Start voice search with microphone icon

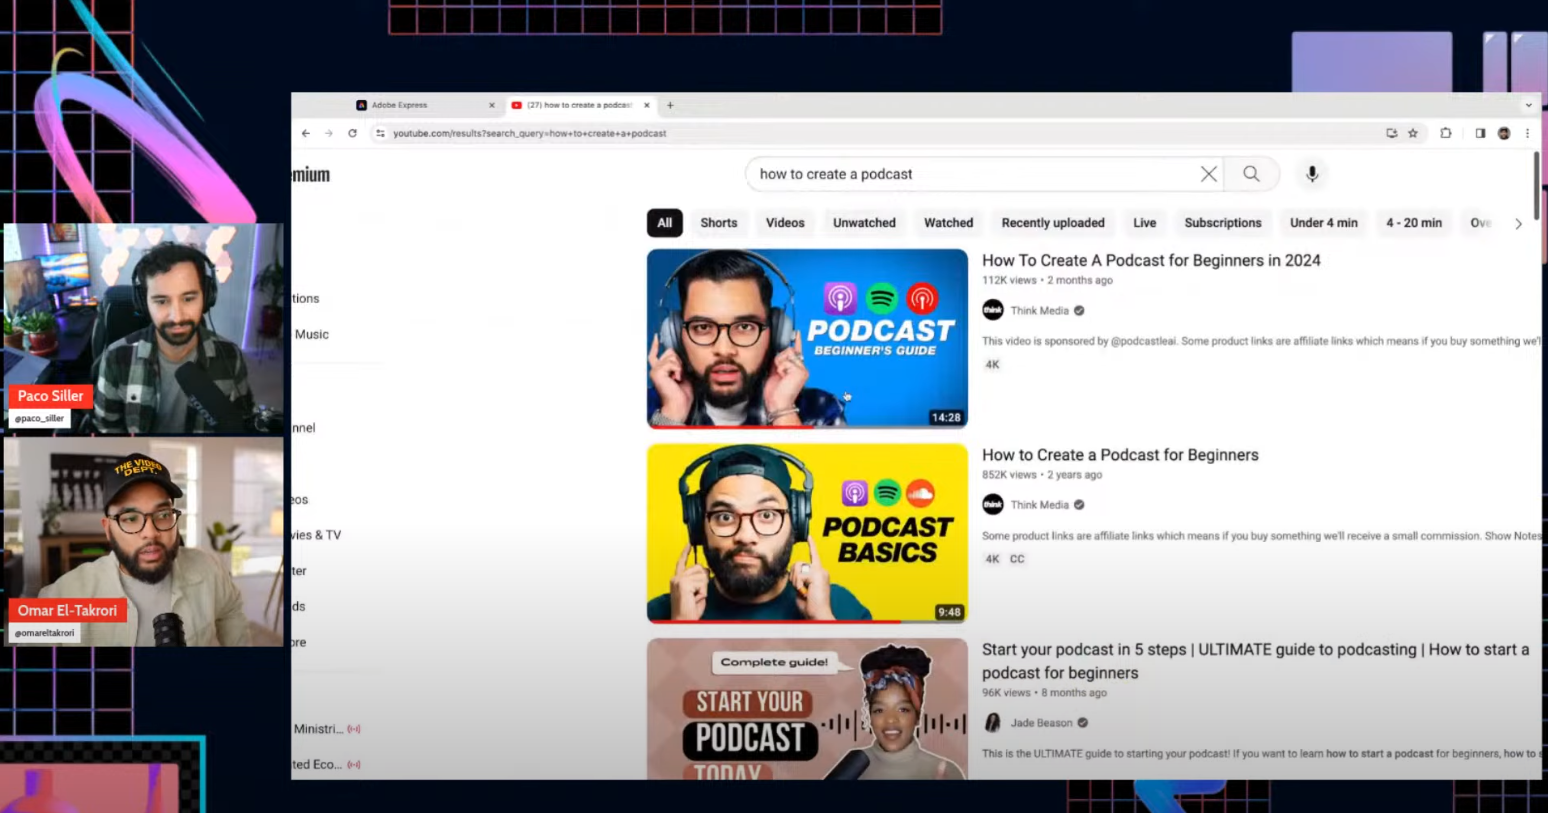[x=1312, y=174]
